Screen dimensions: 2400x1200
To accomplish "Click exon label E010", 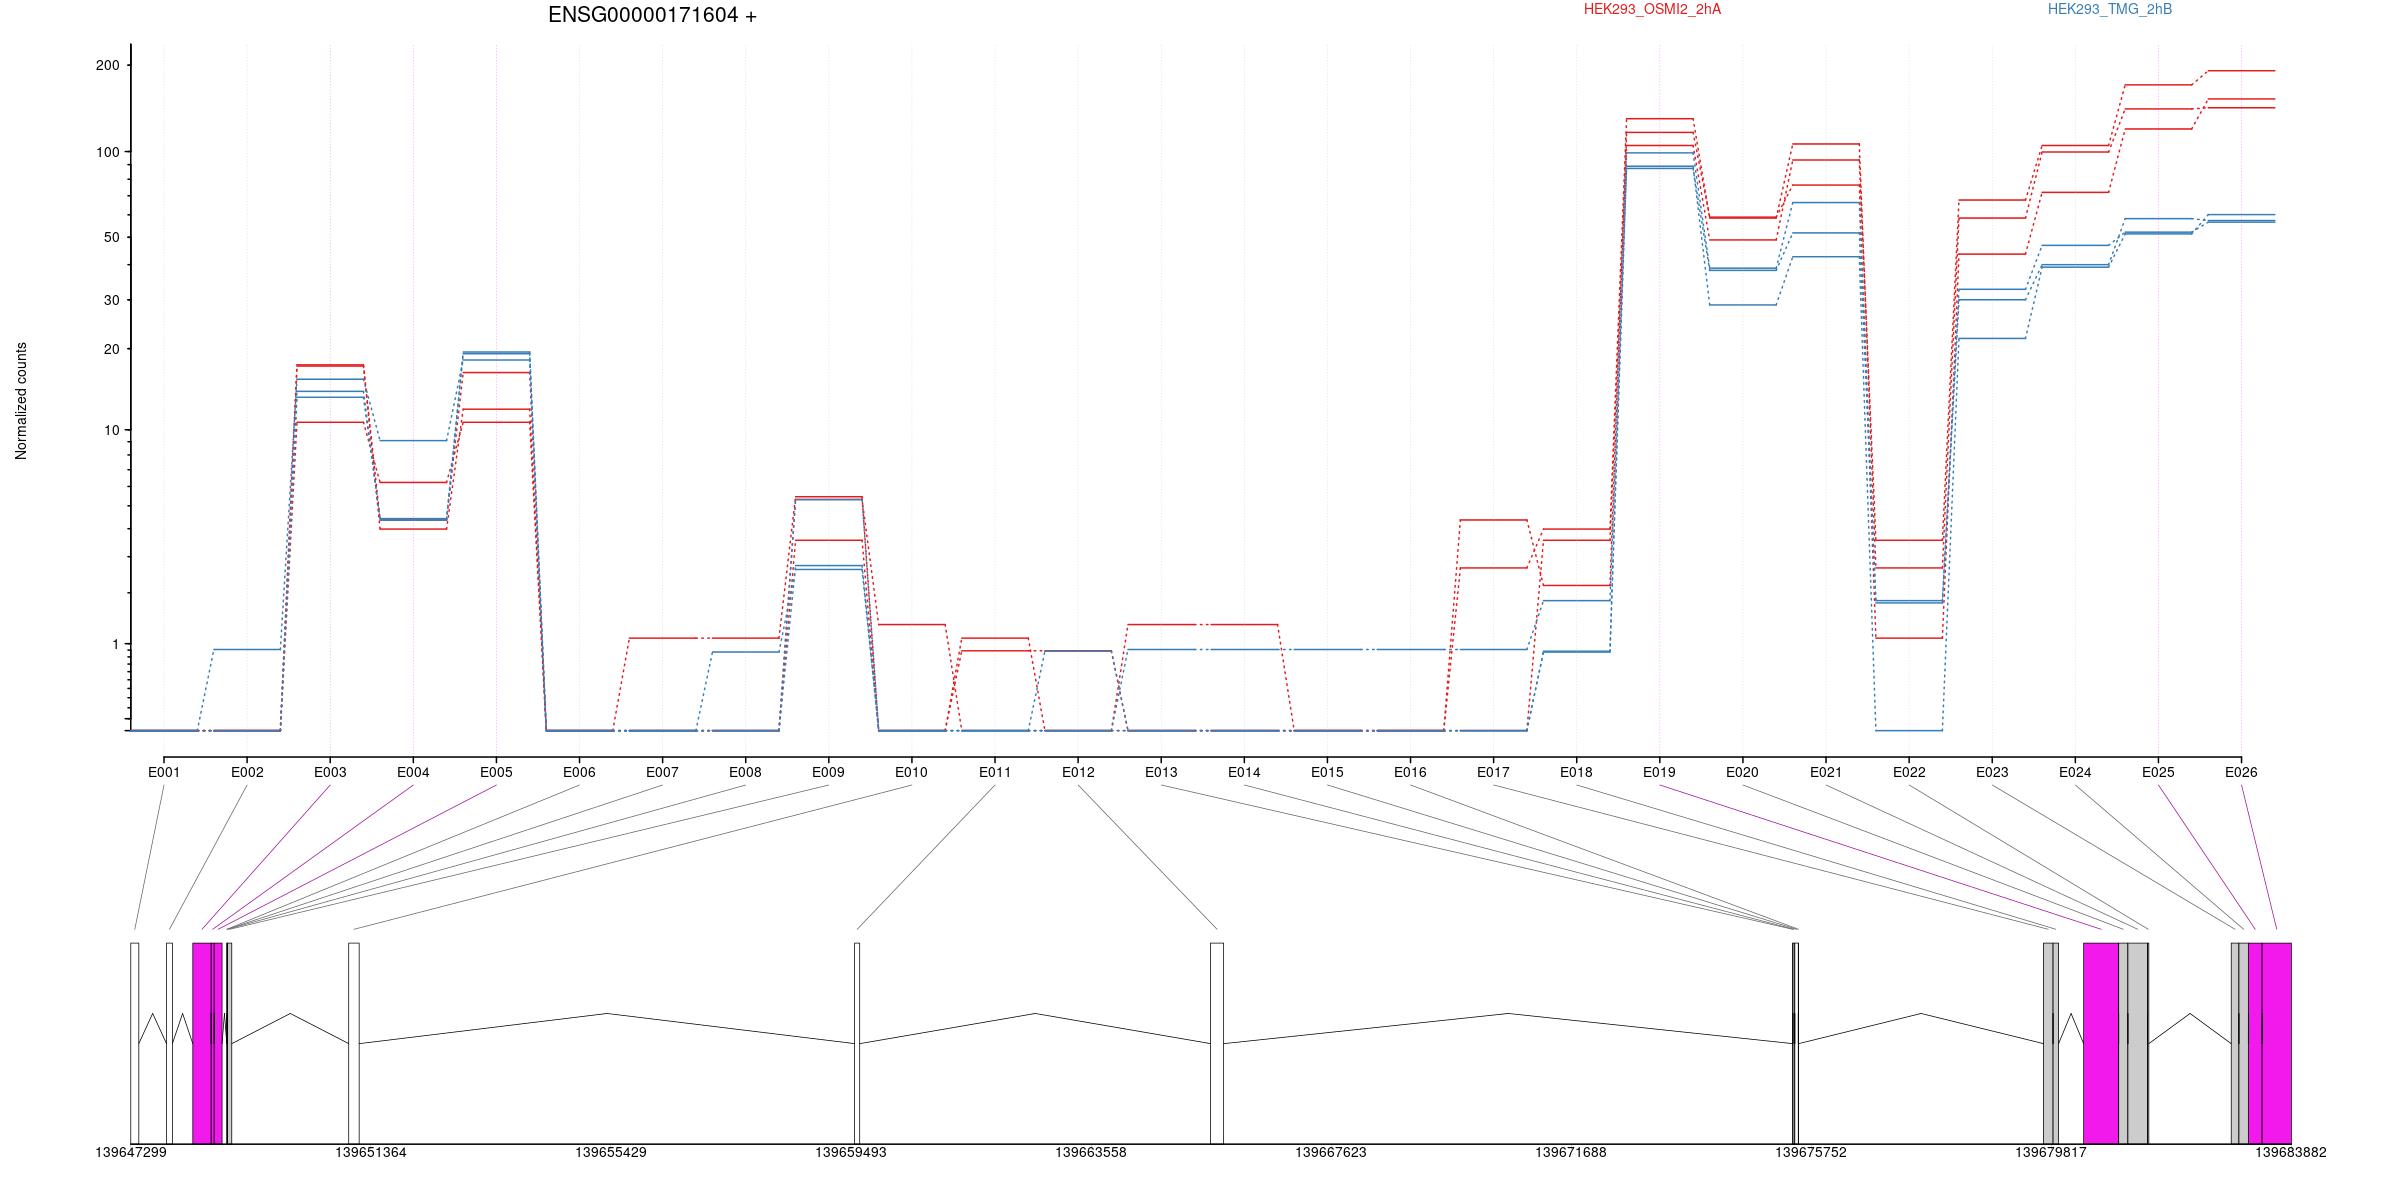I will tap(911, 772).
